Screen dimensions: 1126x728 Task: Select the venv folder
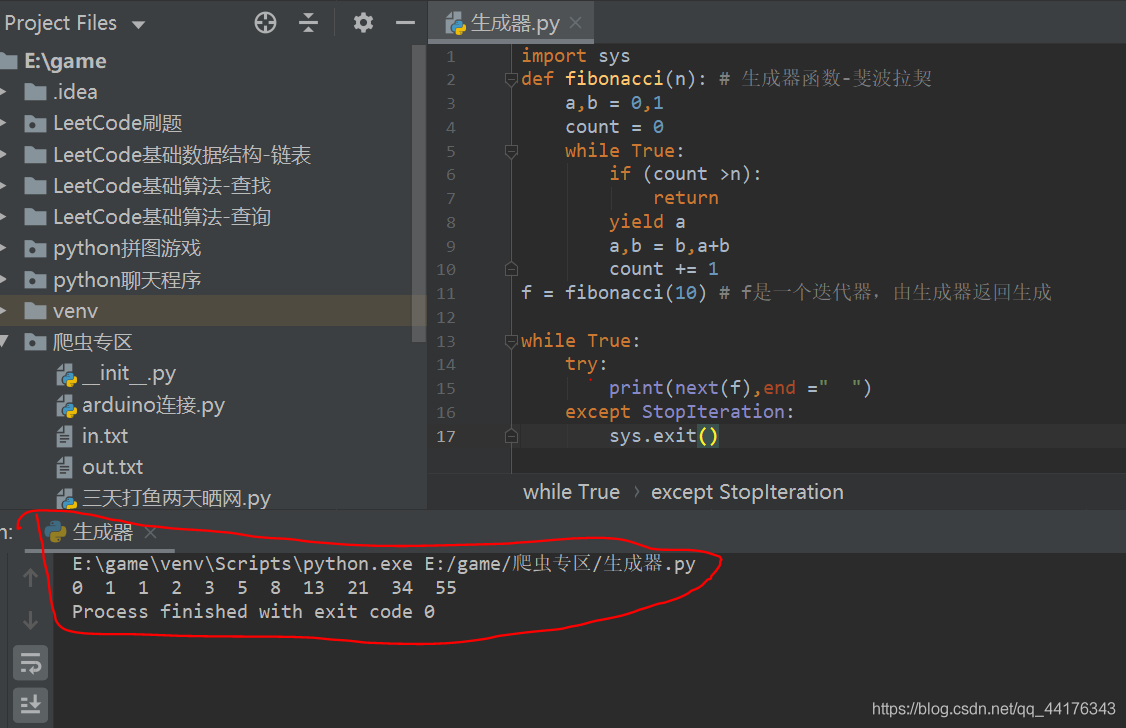(x=75, y=311)
